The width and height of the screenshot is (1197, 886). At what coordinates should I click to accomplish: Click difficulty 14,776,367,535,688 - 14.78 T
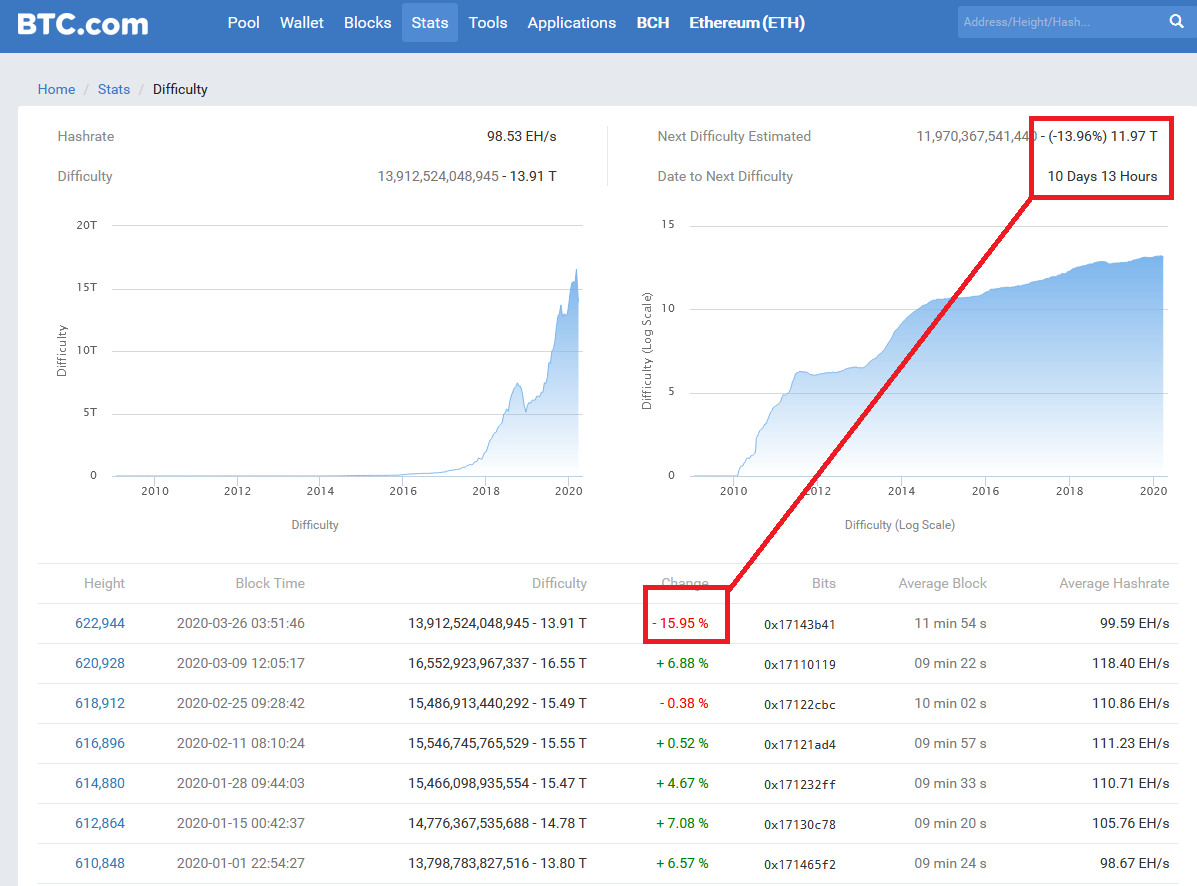[x=498, y=823]
